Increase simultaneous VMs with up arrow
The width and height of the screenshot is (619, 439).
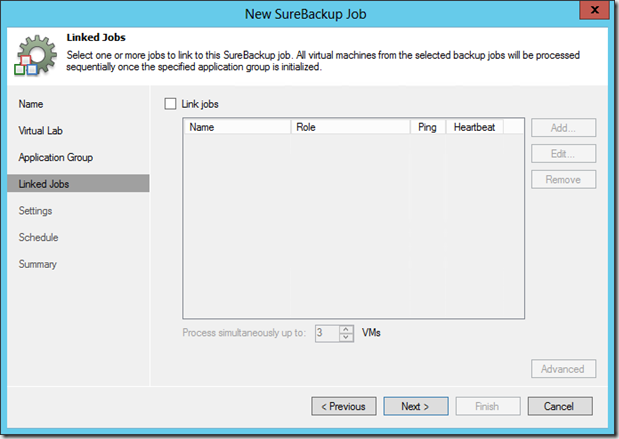point(346,329)
